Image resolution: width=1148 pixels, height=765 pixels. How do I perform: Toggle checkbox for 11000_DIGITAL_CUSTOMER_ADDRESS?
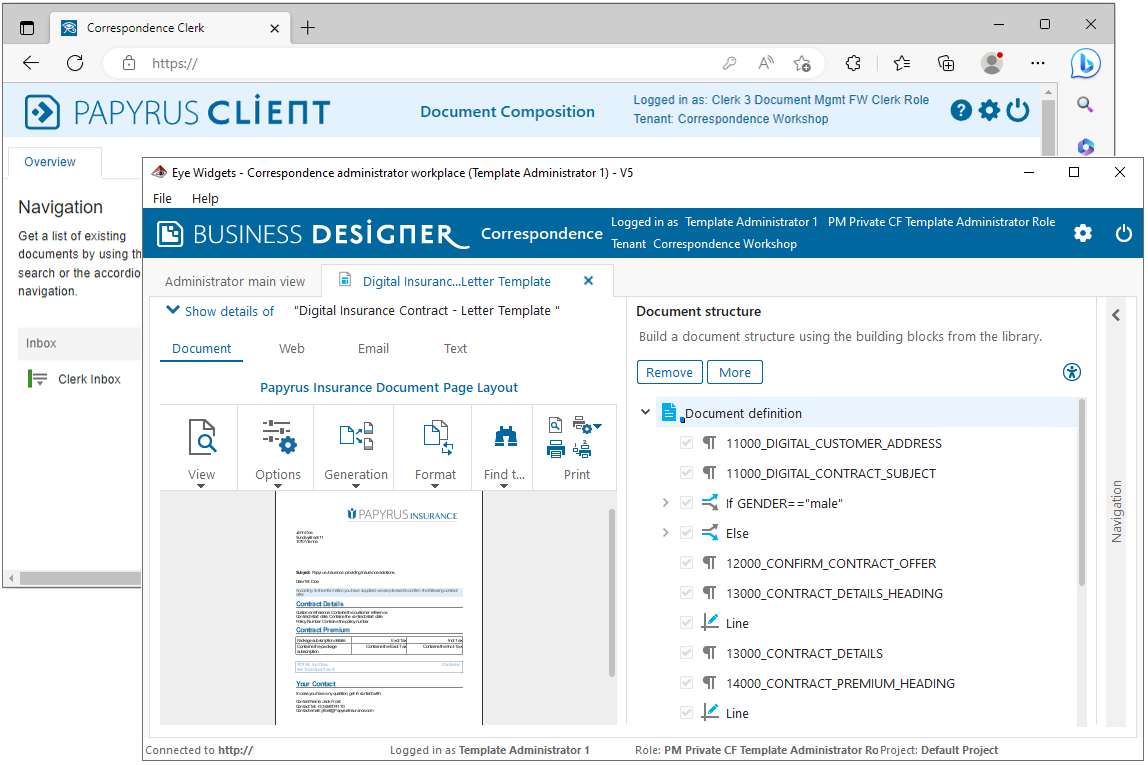pos(686,443)
